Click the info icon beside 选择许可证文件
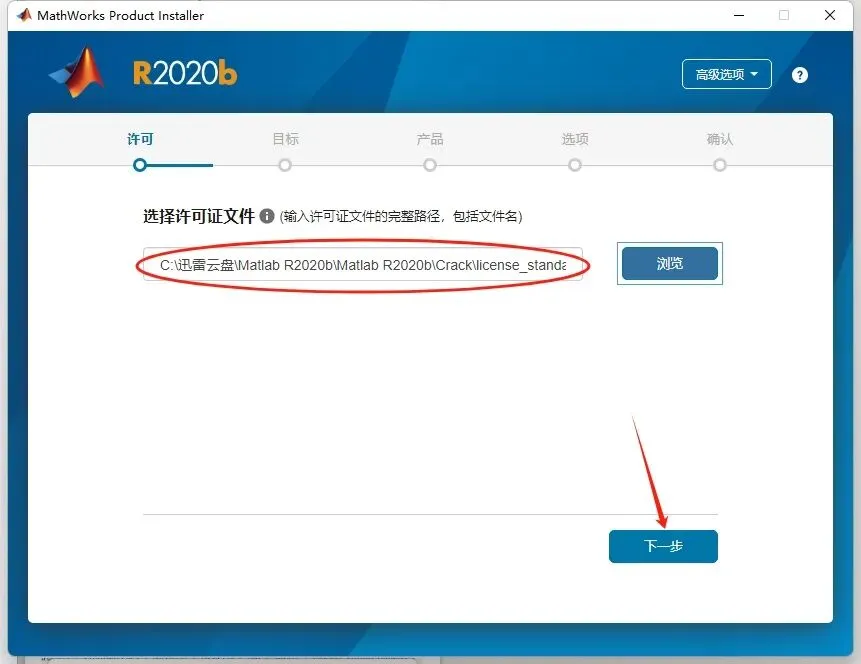 267,216
